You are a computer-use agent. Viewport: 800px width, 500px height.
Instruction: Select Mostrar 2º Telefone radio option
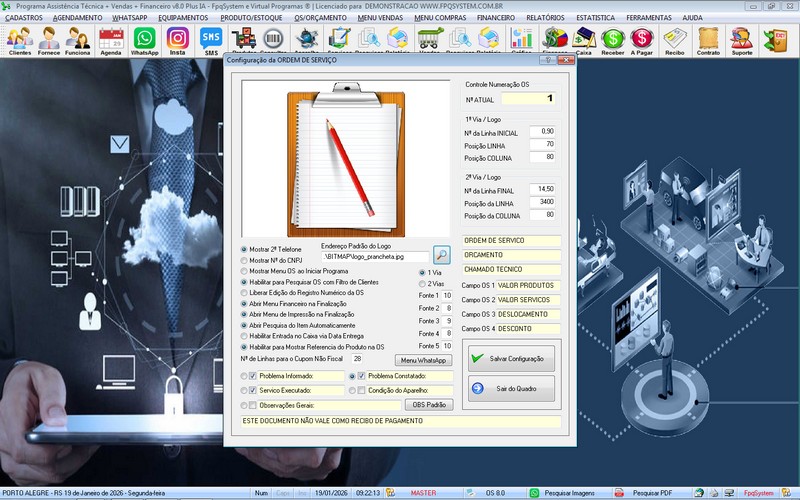244,249
